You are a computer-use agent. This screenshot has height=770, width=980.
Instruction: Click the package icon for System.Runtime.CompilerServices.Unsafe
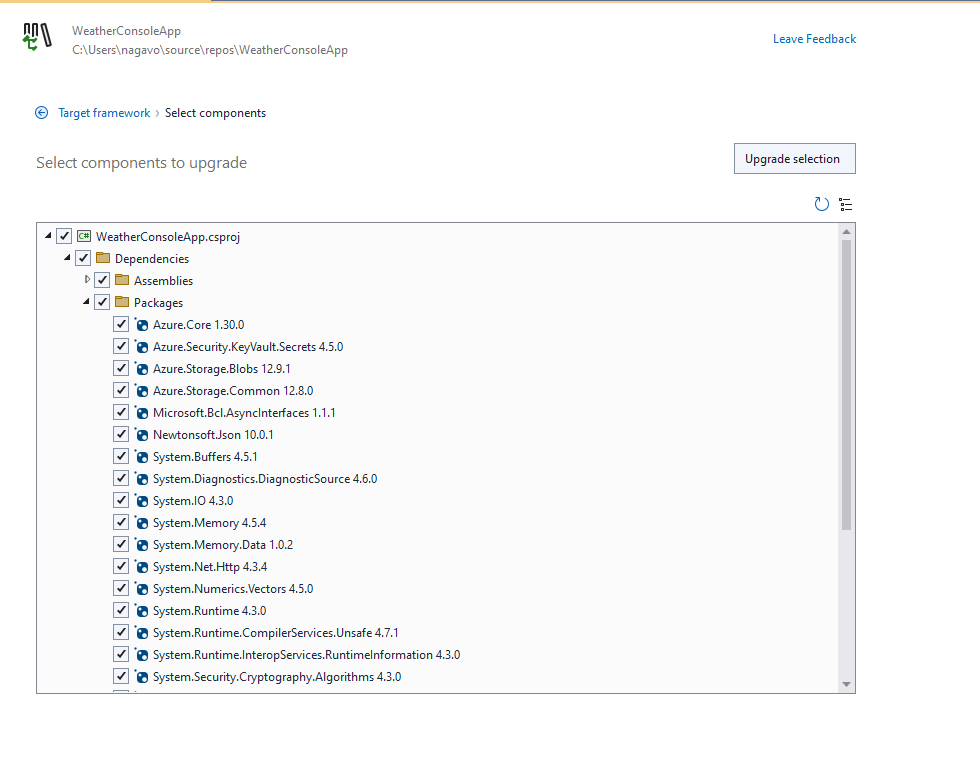141,632
